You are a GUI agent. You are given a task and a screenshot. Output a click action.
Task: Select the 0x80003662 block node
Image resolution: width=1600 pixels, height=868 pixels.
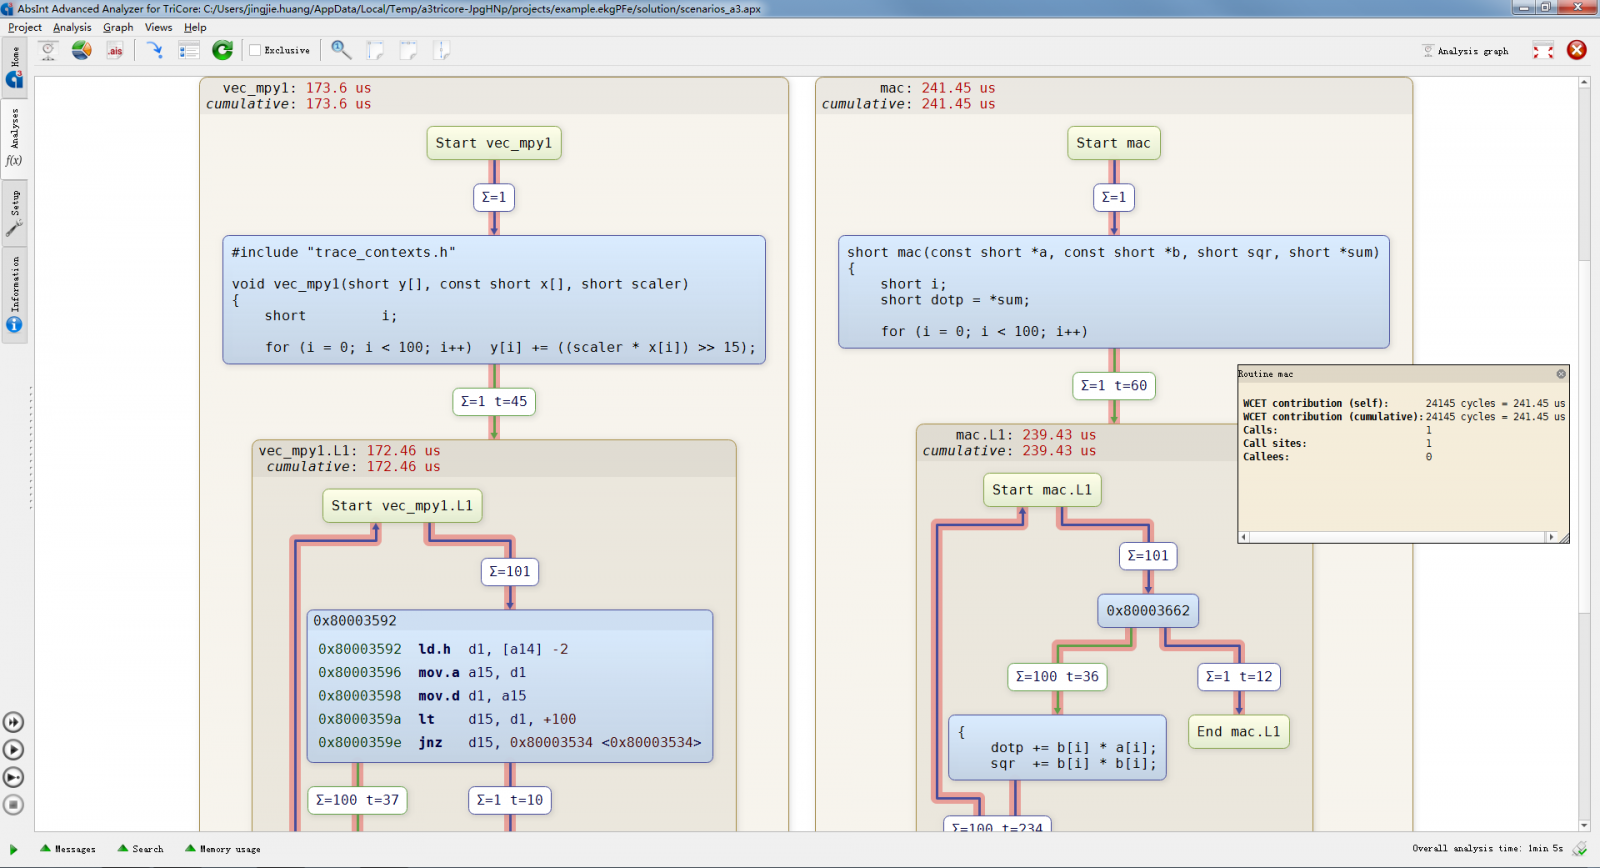tap(1148, 611)
